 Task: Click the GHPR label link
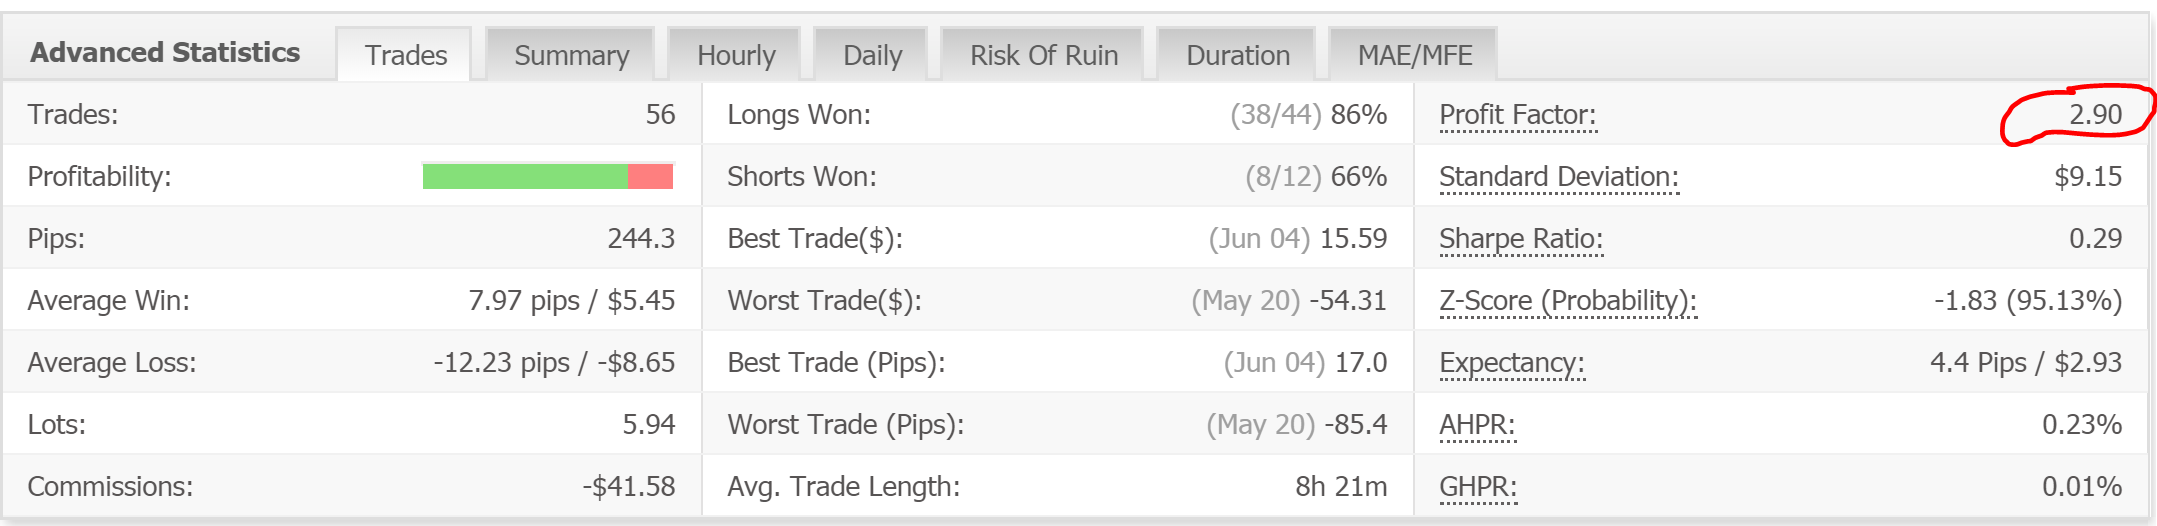(1477, 487)
